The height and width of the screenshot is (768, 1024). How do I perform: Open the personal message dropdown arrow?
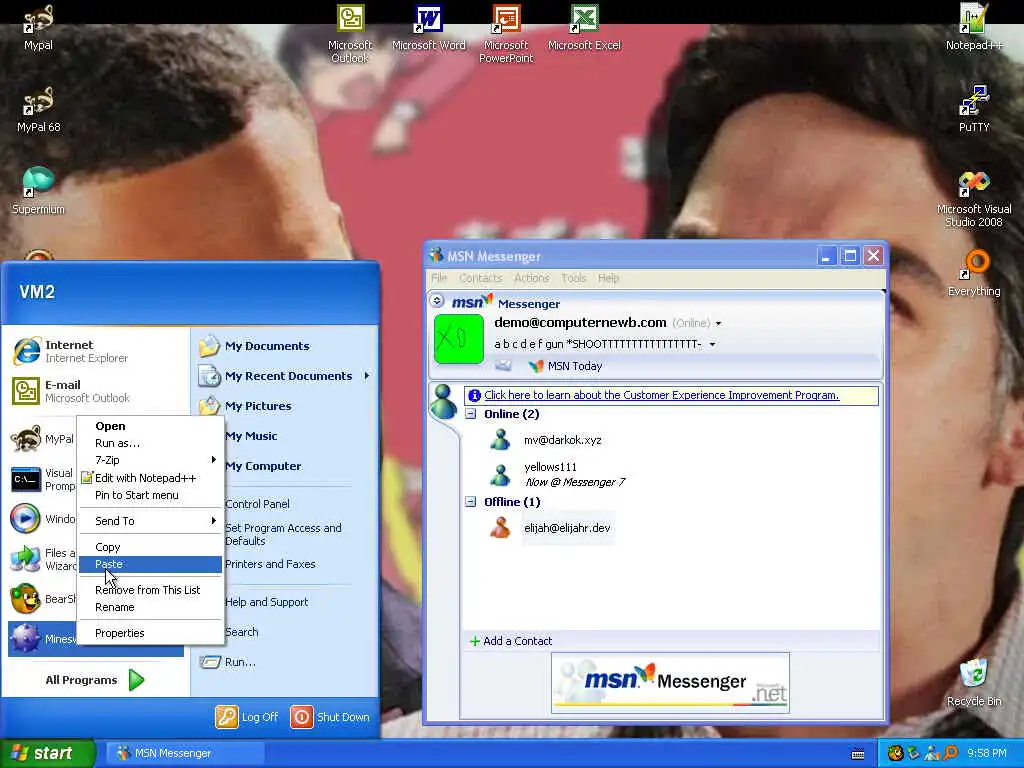tap(712, 344)
